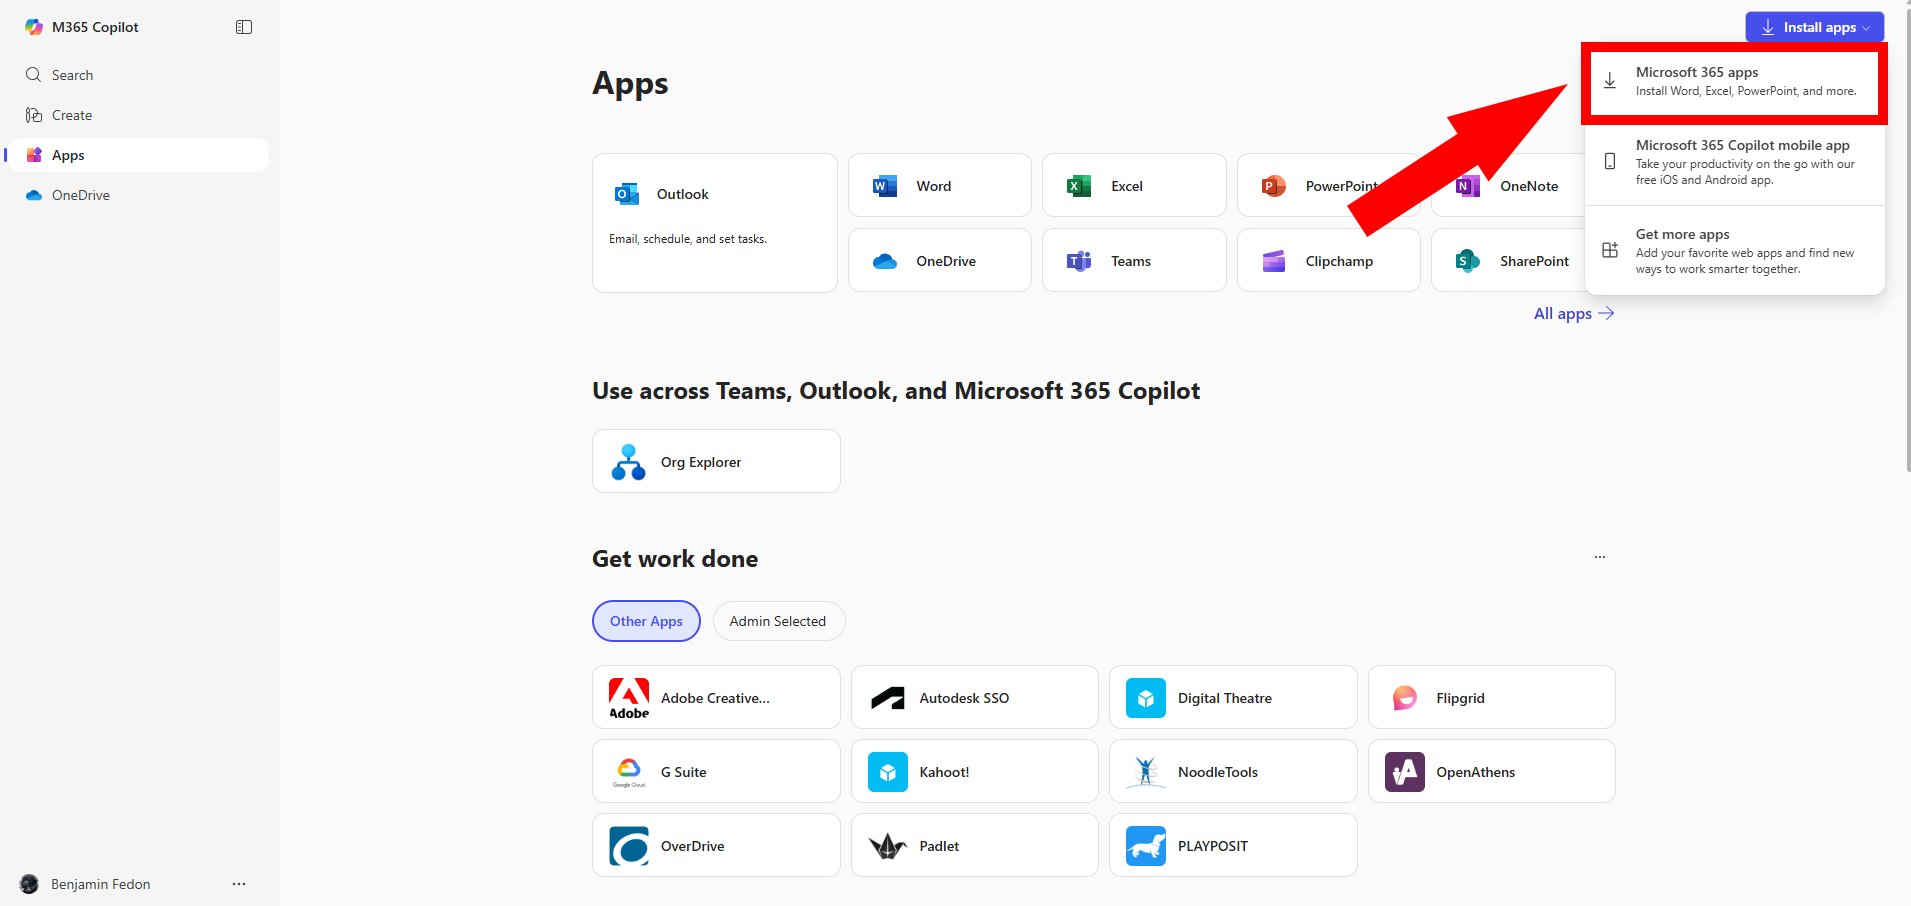
Task: Go to Apps in sidebar navigation
Action: (138, 155)
